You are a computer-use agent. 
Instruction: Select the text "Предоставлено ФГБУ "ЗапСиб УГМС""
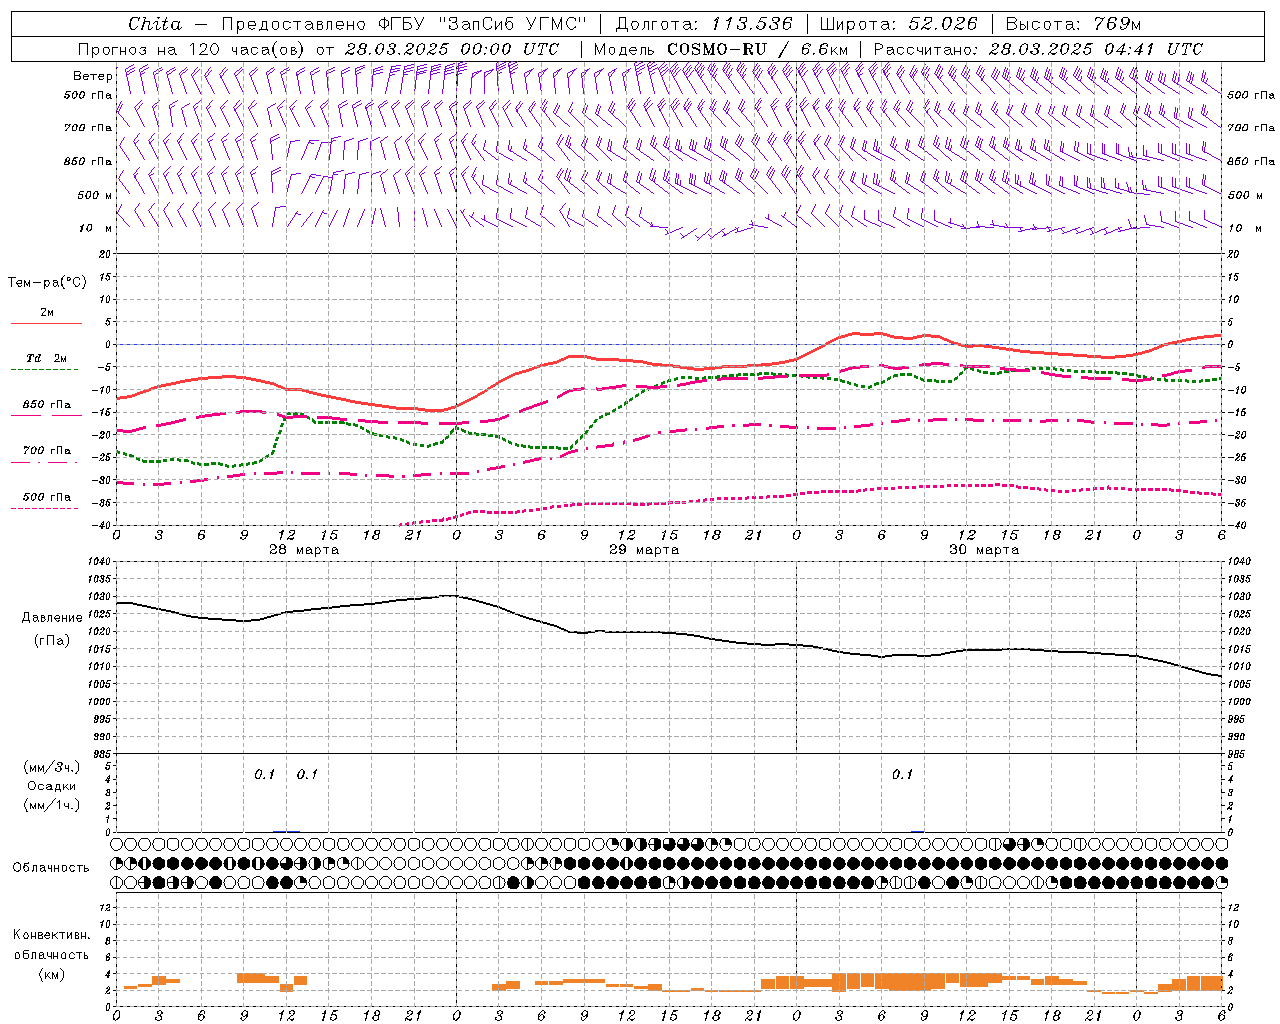[x=403, y=24]
